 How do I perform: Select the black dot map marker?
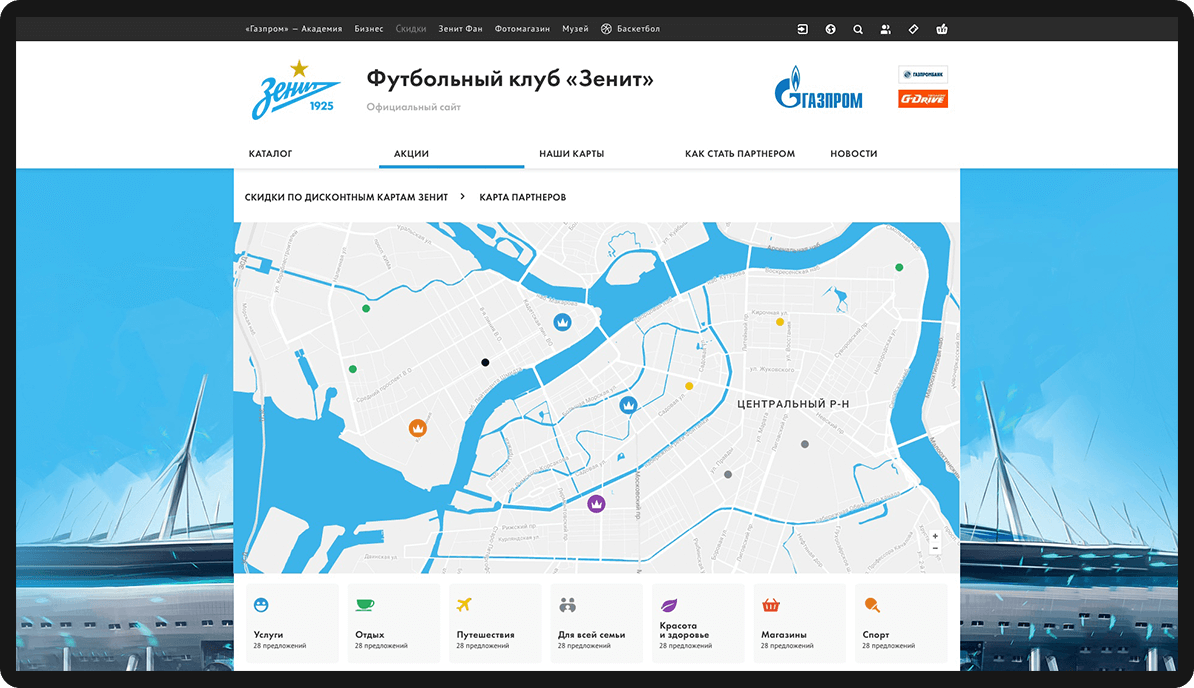pyautogui.click(x=485, y=362)
